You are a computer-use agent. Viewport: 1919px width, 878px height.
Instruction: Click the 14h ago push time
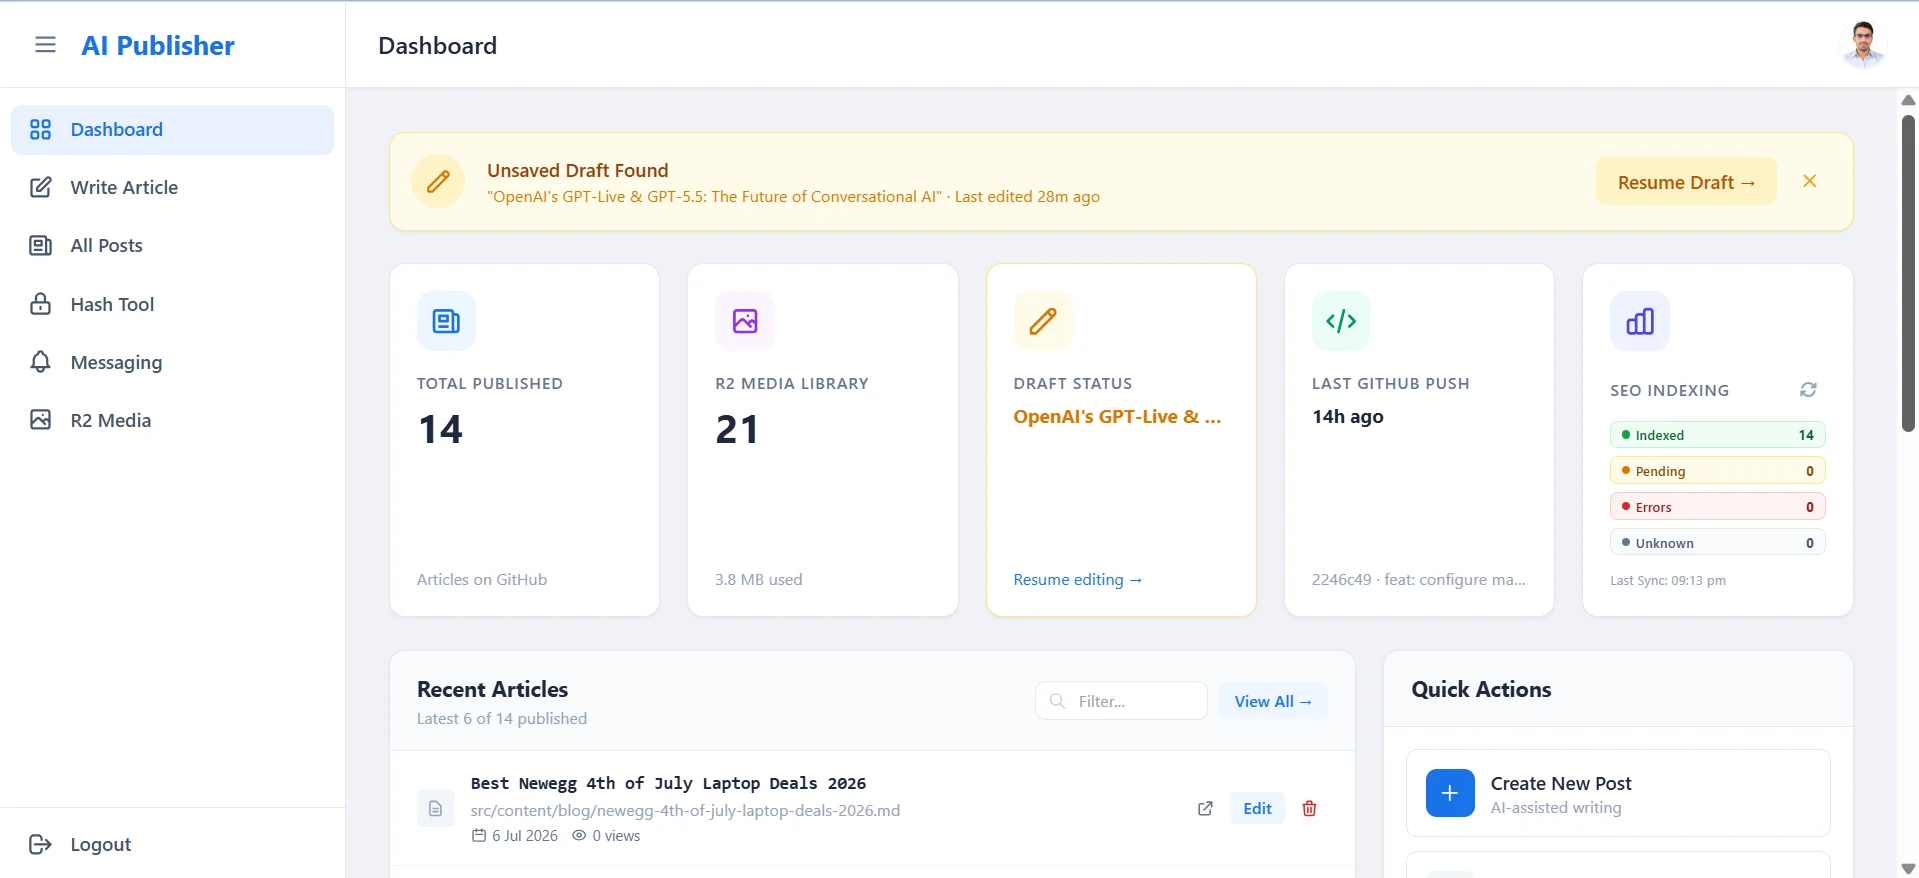[1348, 417]
